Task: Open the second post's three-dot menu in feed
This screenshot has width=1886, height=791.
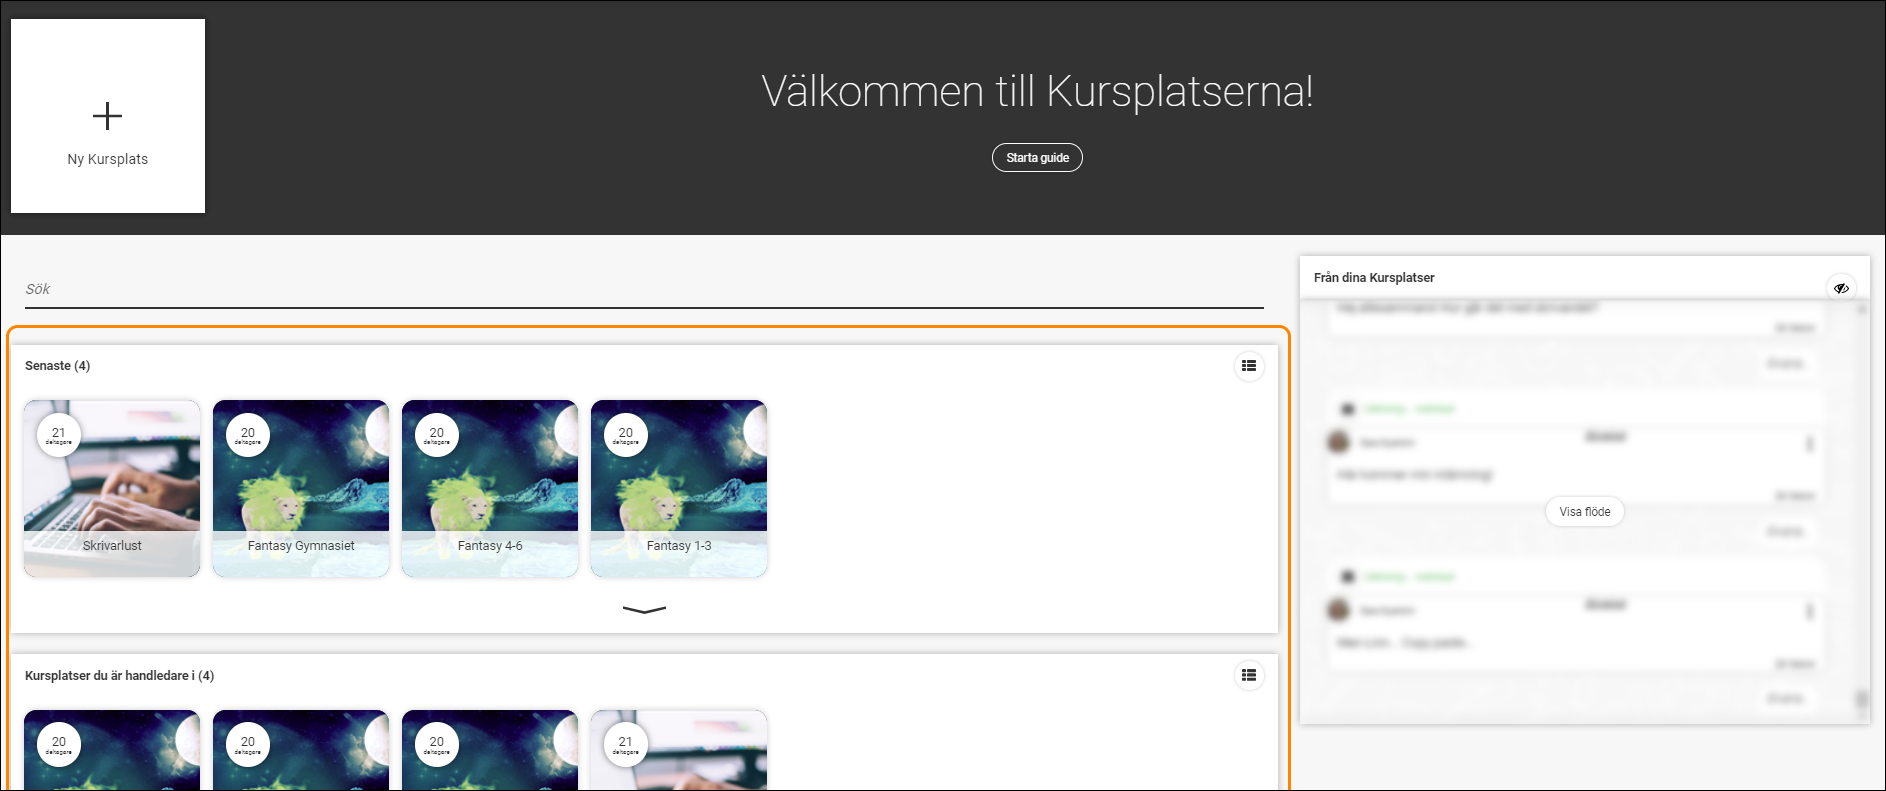Action: coord(1809,611)
